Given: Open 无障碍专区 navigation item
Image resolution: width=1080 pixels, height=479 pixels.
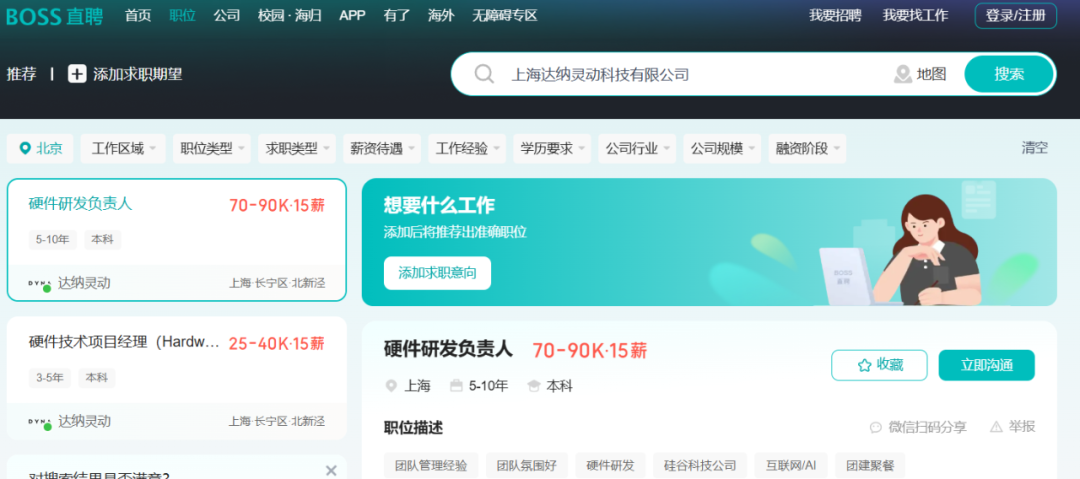Looking at the screenshot, I should [505, 15].
